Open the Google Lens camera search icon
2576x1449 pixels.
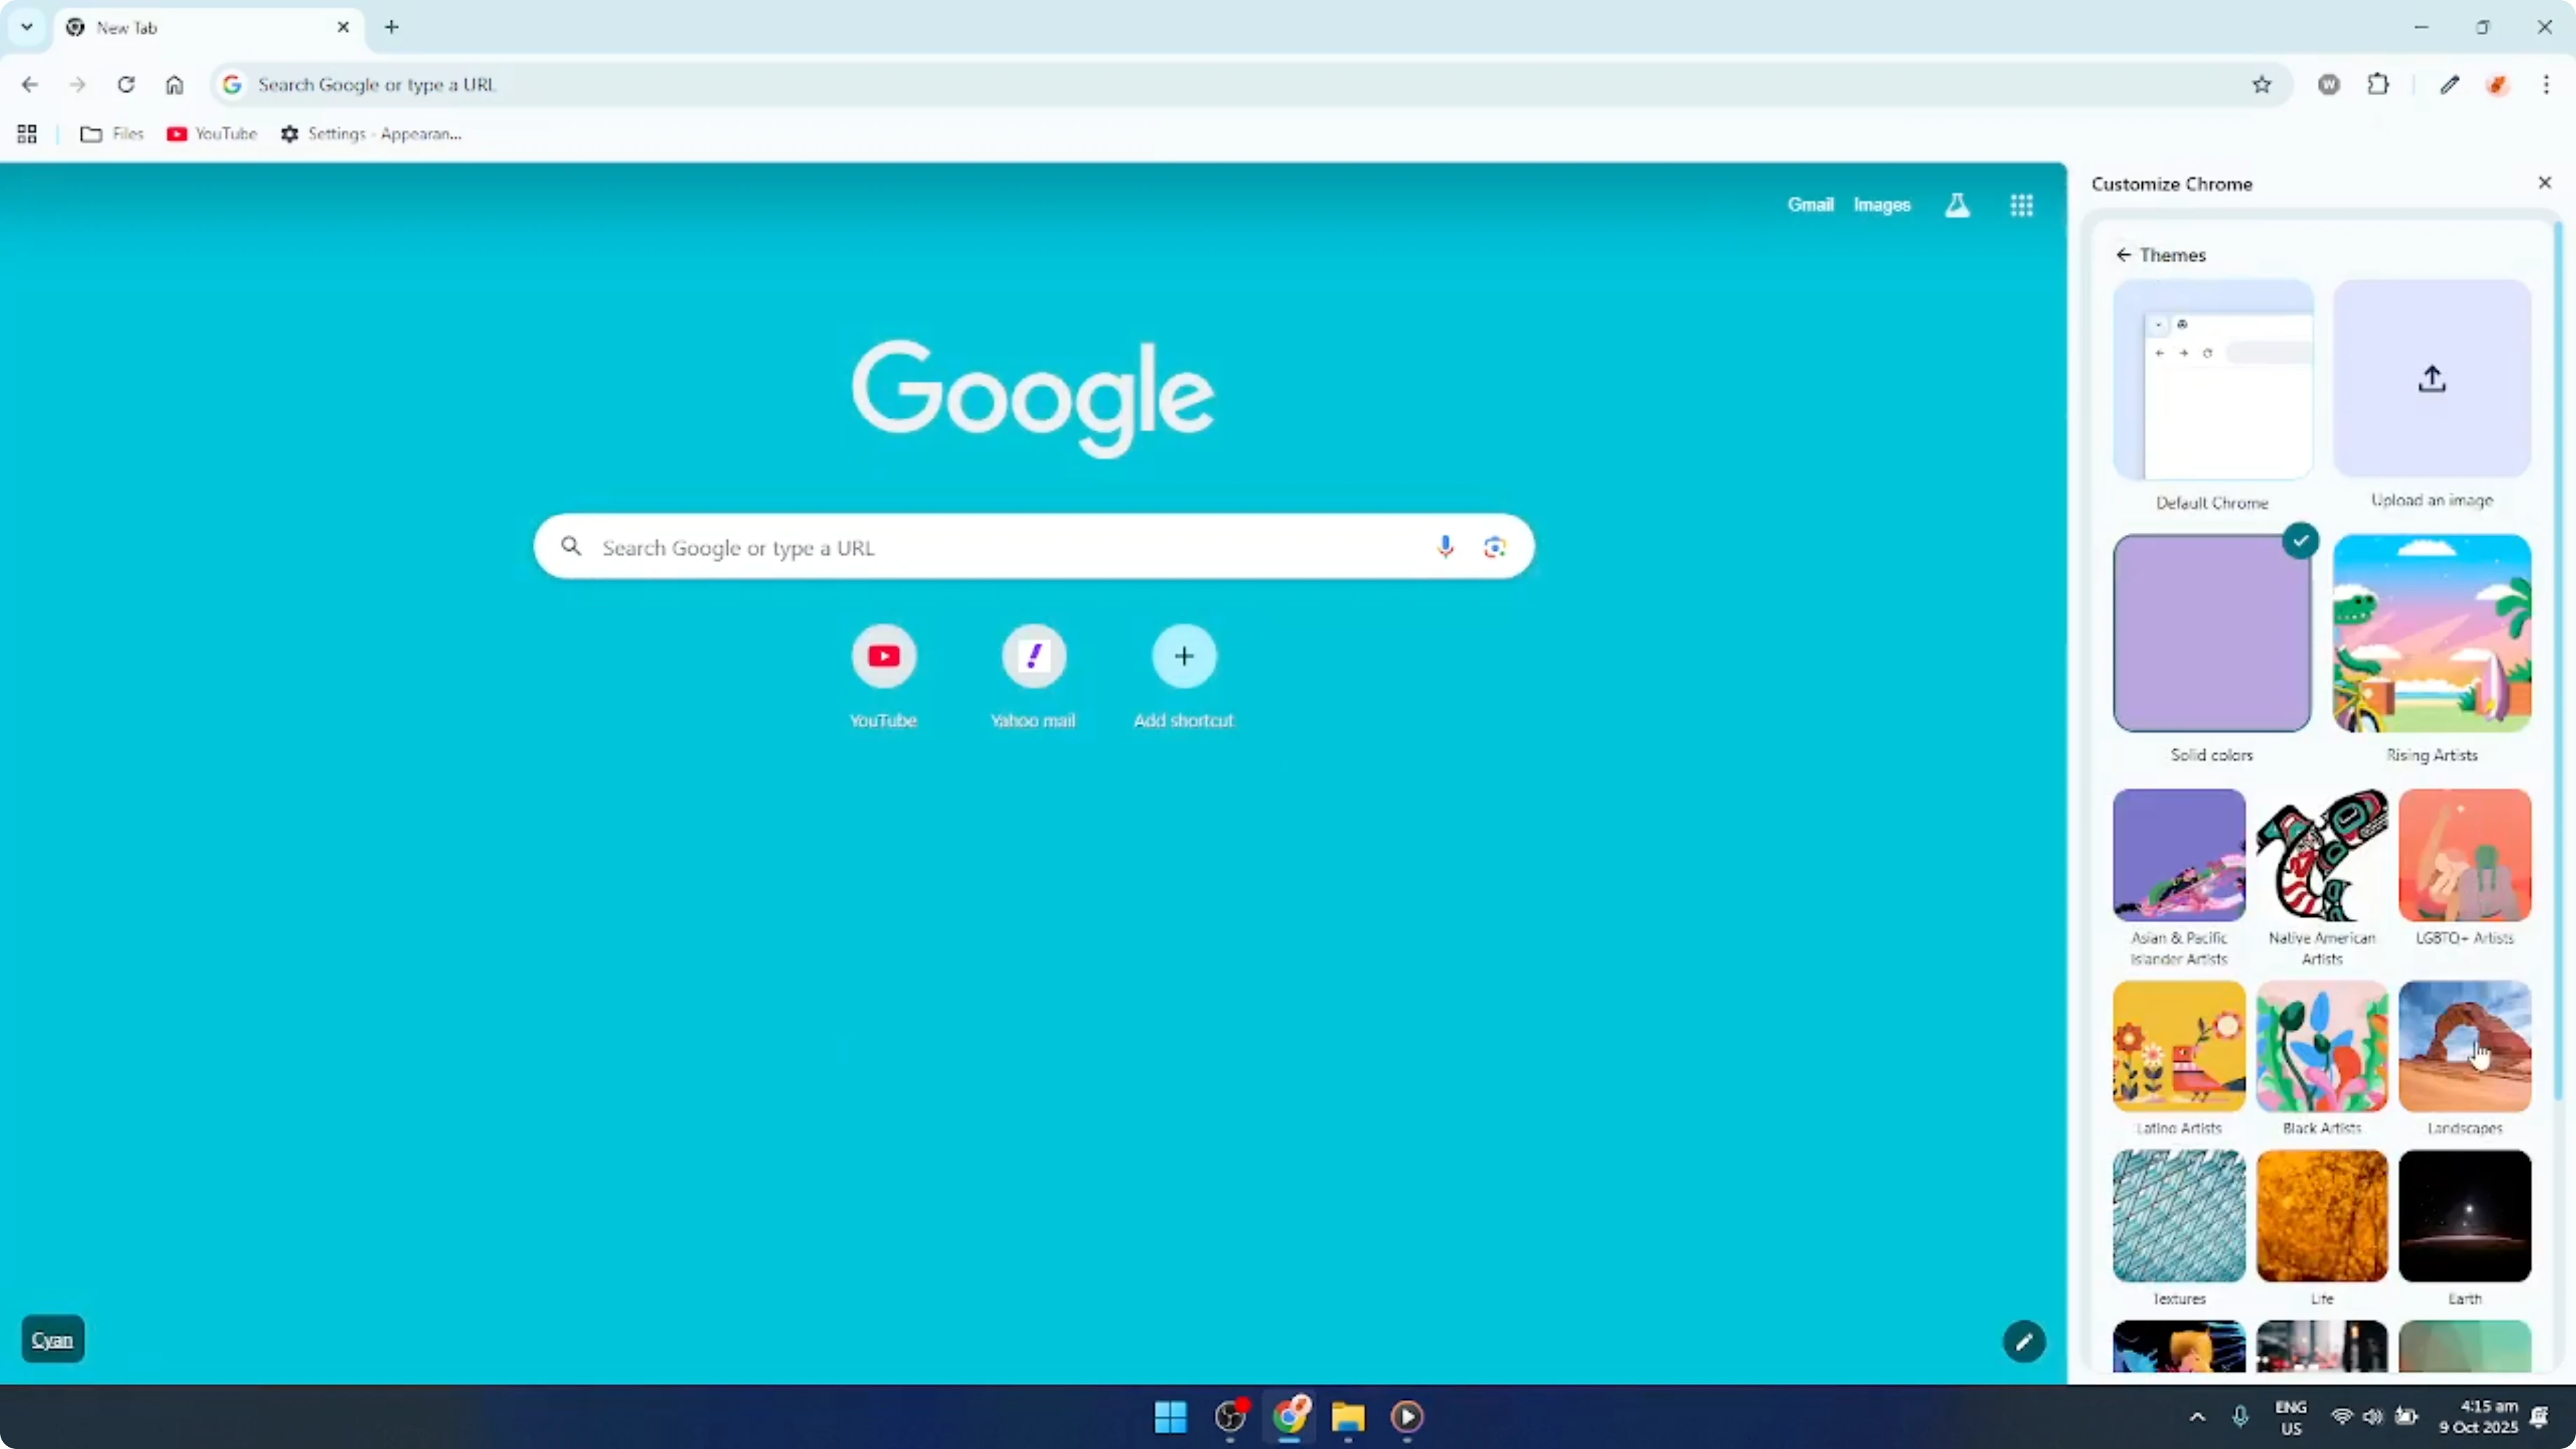click(x=1494, y=546)
